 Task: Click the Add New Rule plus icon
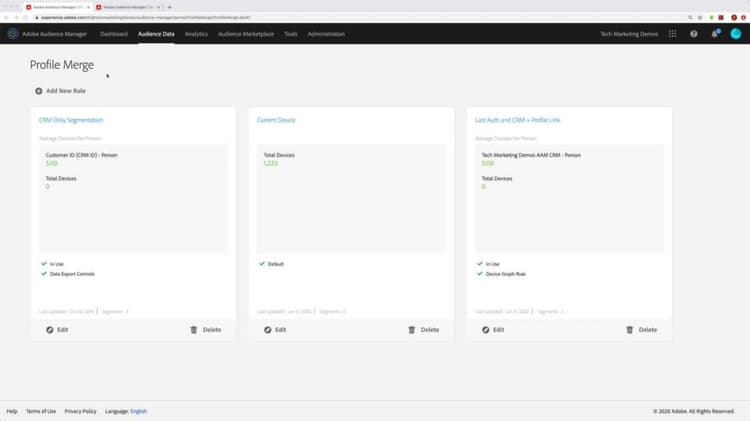[x=39, y=91]
